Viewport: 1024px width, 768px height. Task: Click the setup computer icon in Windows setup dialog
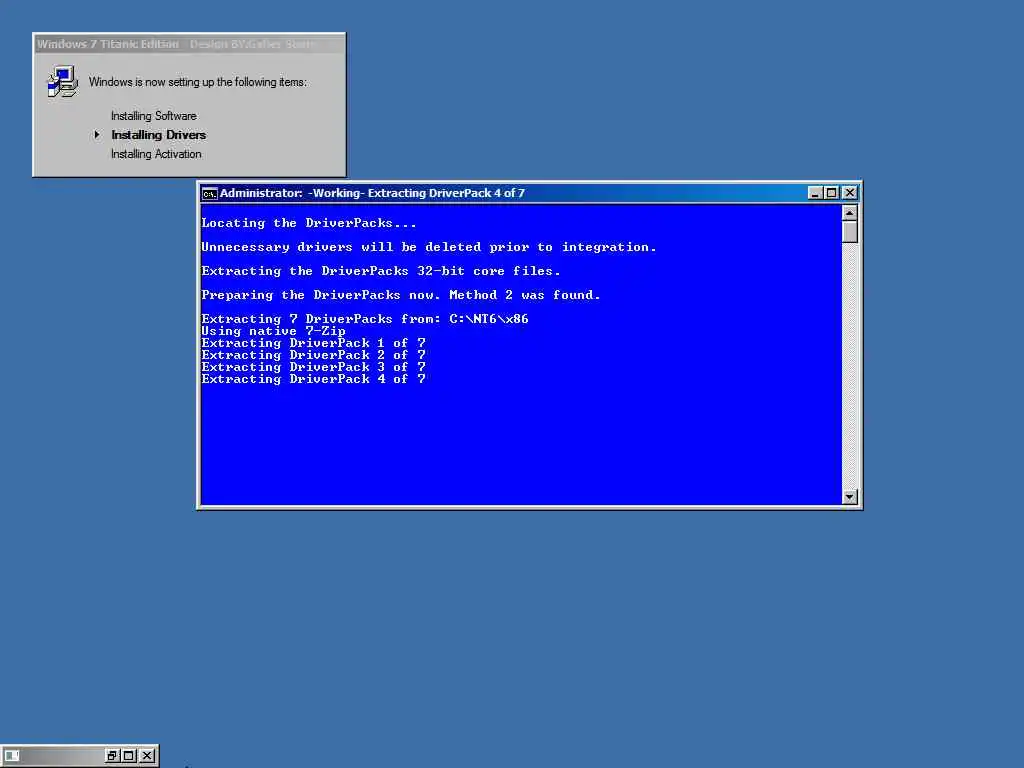coord(63,82)
